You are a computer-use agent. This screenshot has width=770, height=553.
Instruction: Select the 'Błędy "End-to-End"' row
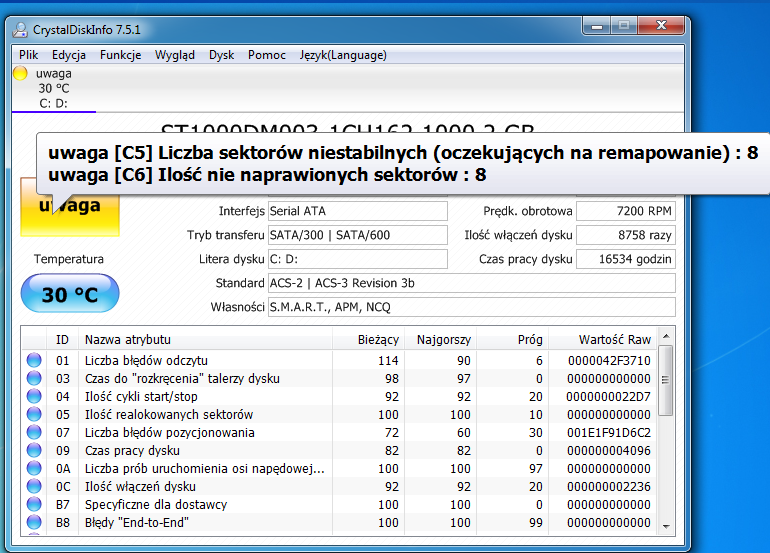340,522
